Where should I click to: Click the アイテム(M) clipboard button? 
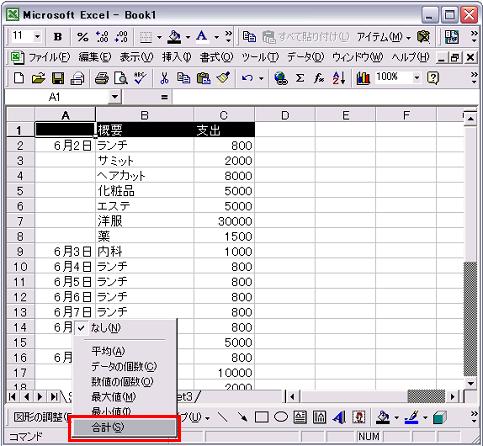pos(384,36)
